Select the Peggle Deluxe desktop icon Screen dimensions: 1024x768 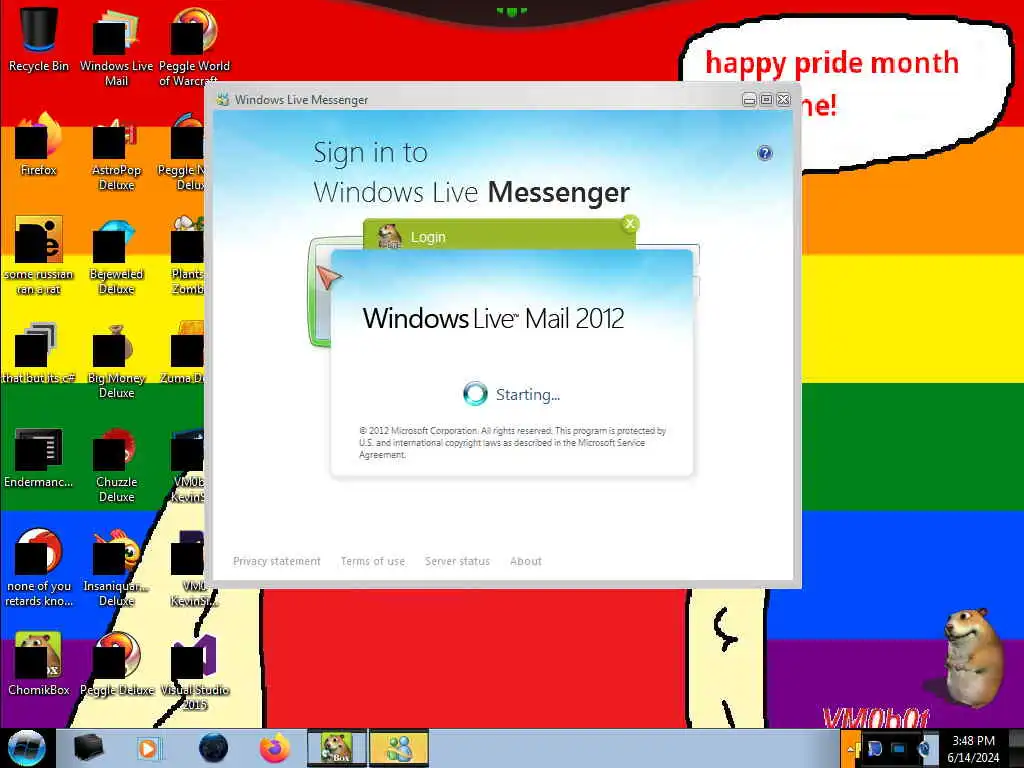116,665
